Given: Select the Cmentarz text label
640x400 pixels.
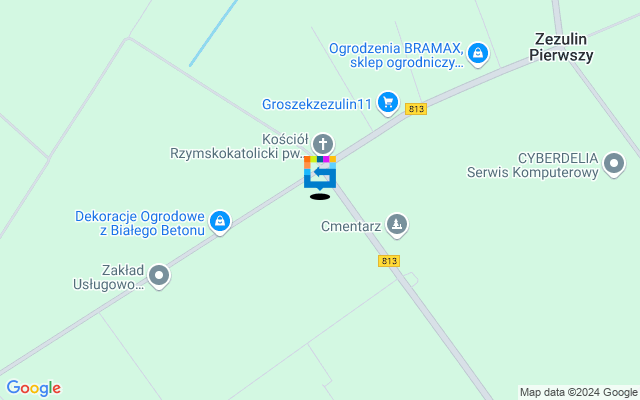Looking at the screenshot, I should tap(351, 226).
